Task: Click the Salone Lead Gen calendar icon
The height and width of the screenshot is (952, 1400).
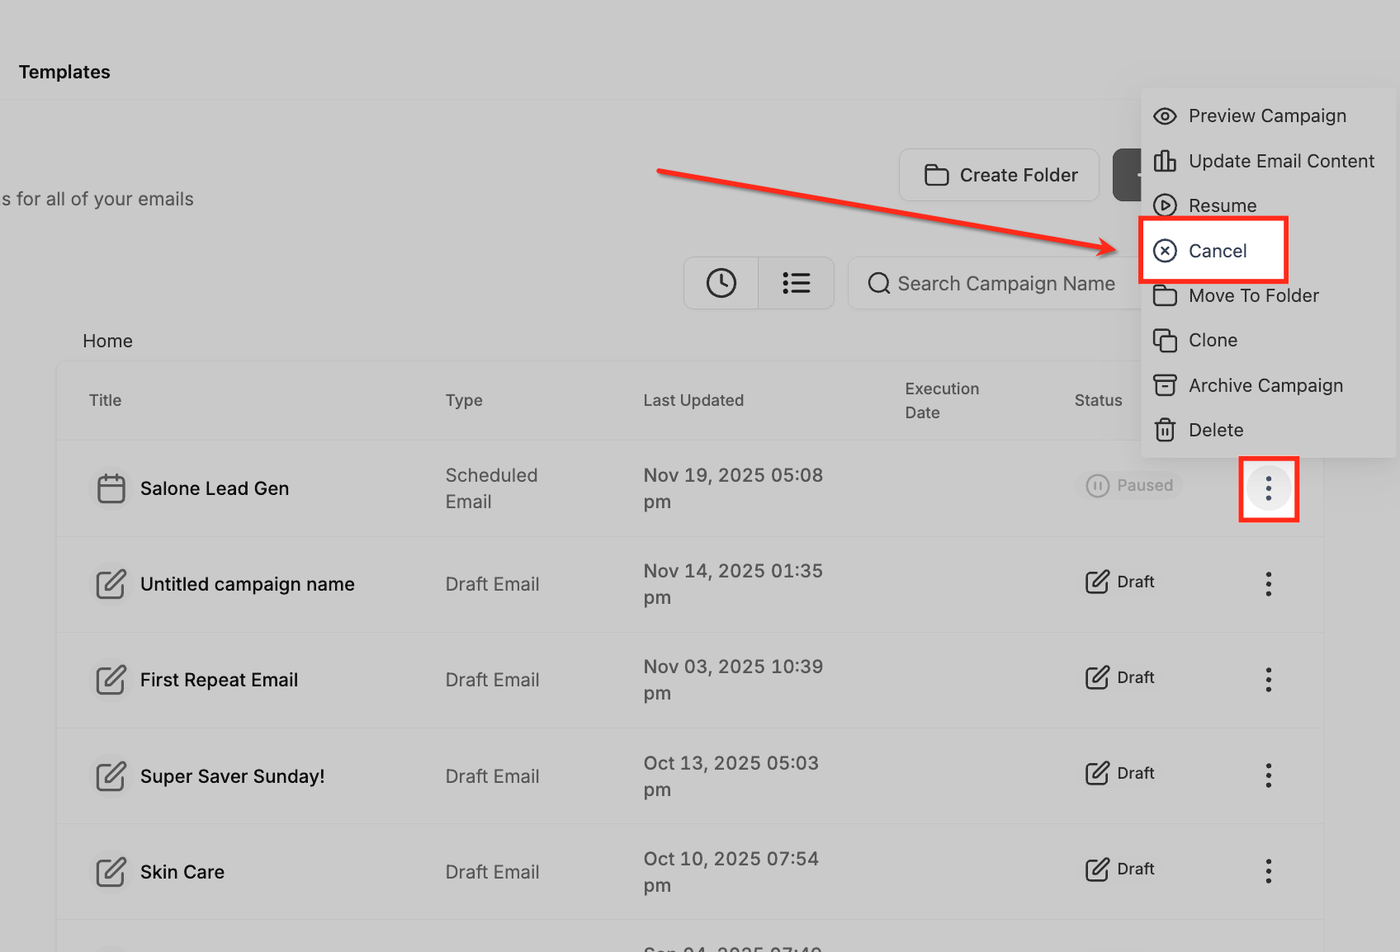Action: (111, 488)
